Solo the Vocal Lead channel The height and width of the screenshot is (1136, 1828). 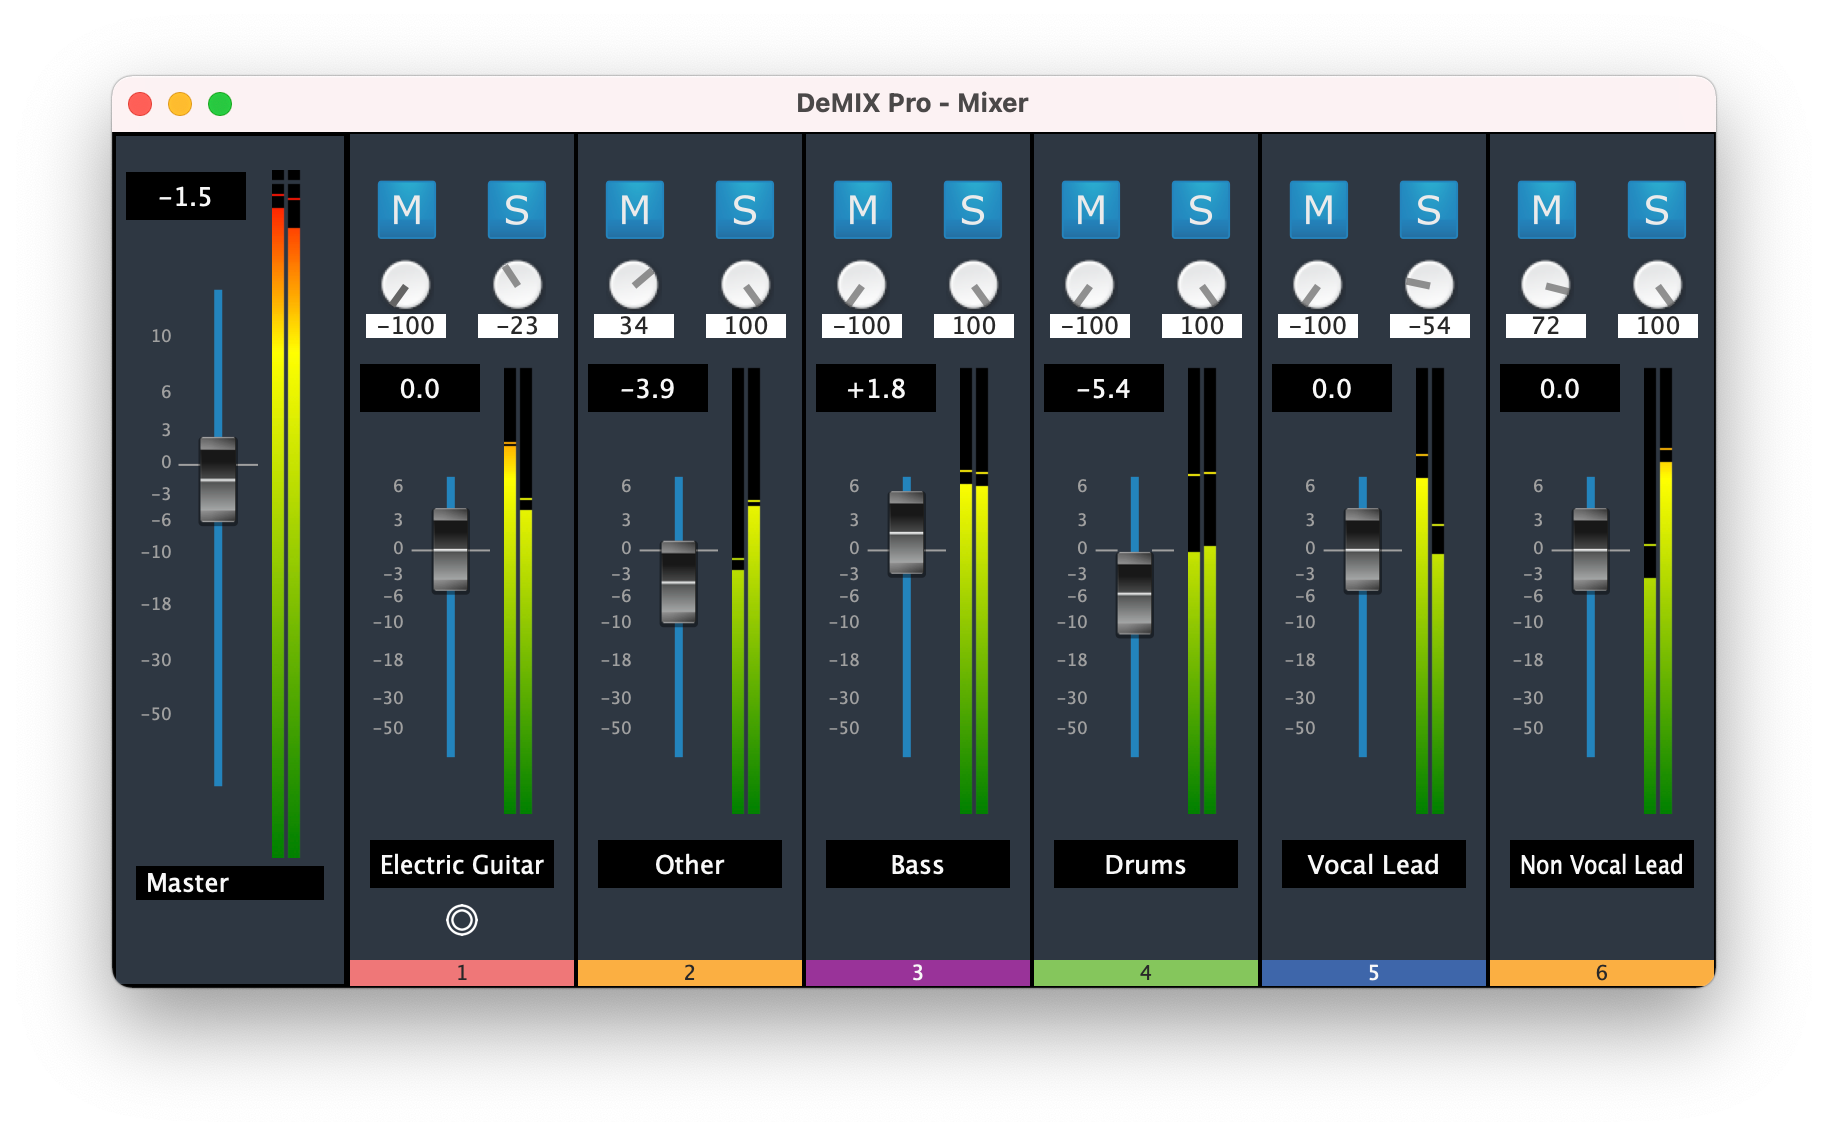pyautogui.click(x=1429, y=210)
